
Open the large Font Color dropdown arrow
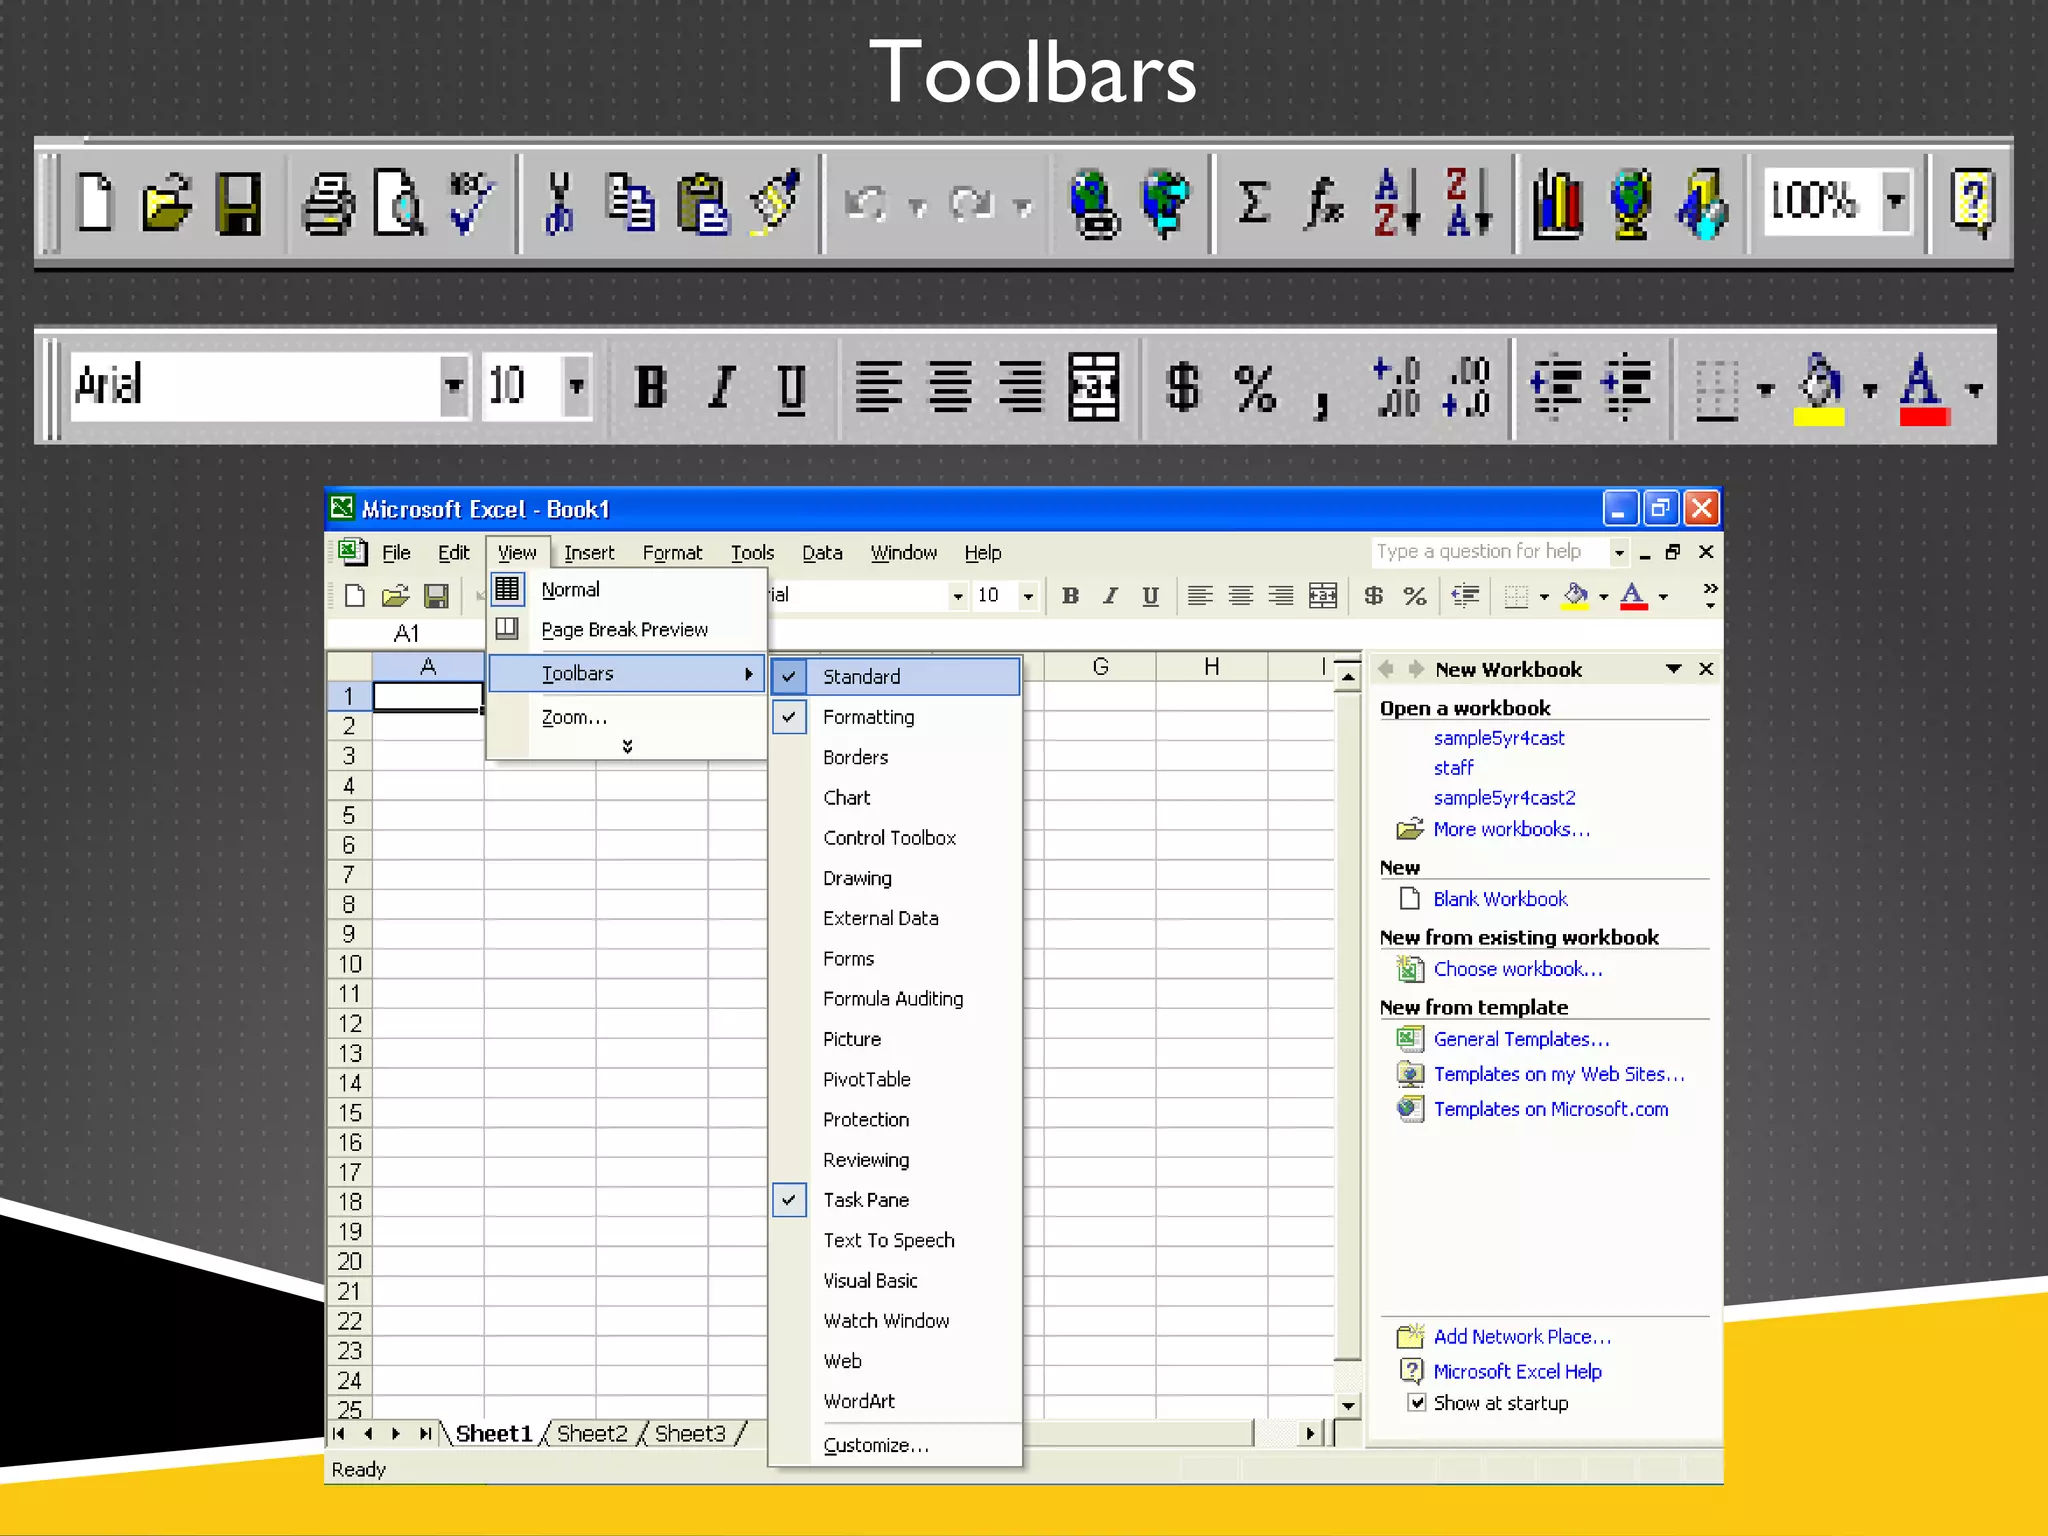click(x=1974, y=390)
